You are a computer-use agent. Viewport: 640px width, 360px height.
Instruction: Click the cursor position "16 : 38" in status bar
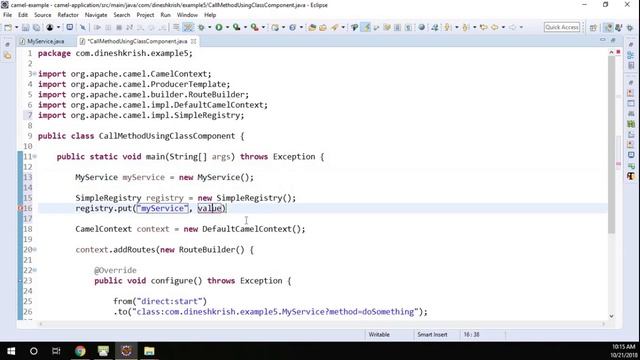(471, 334)
